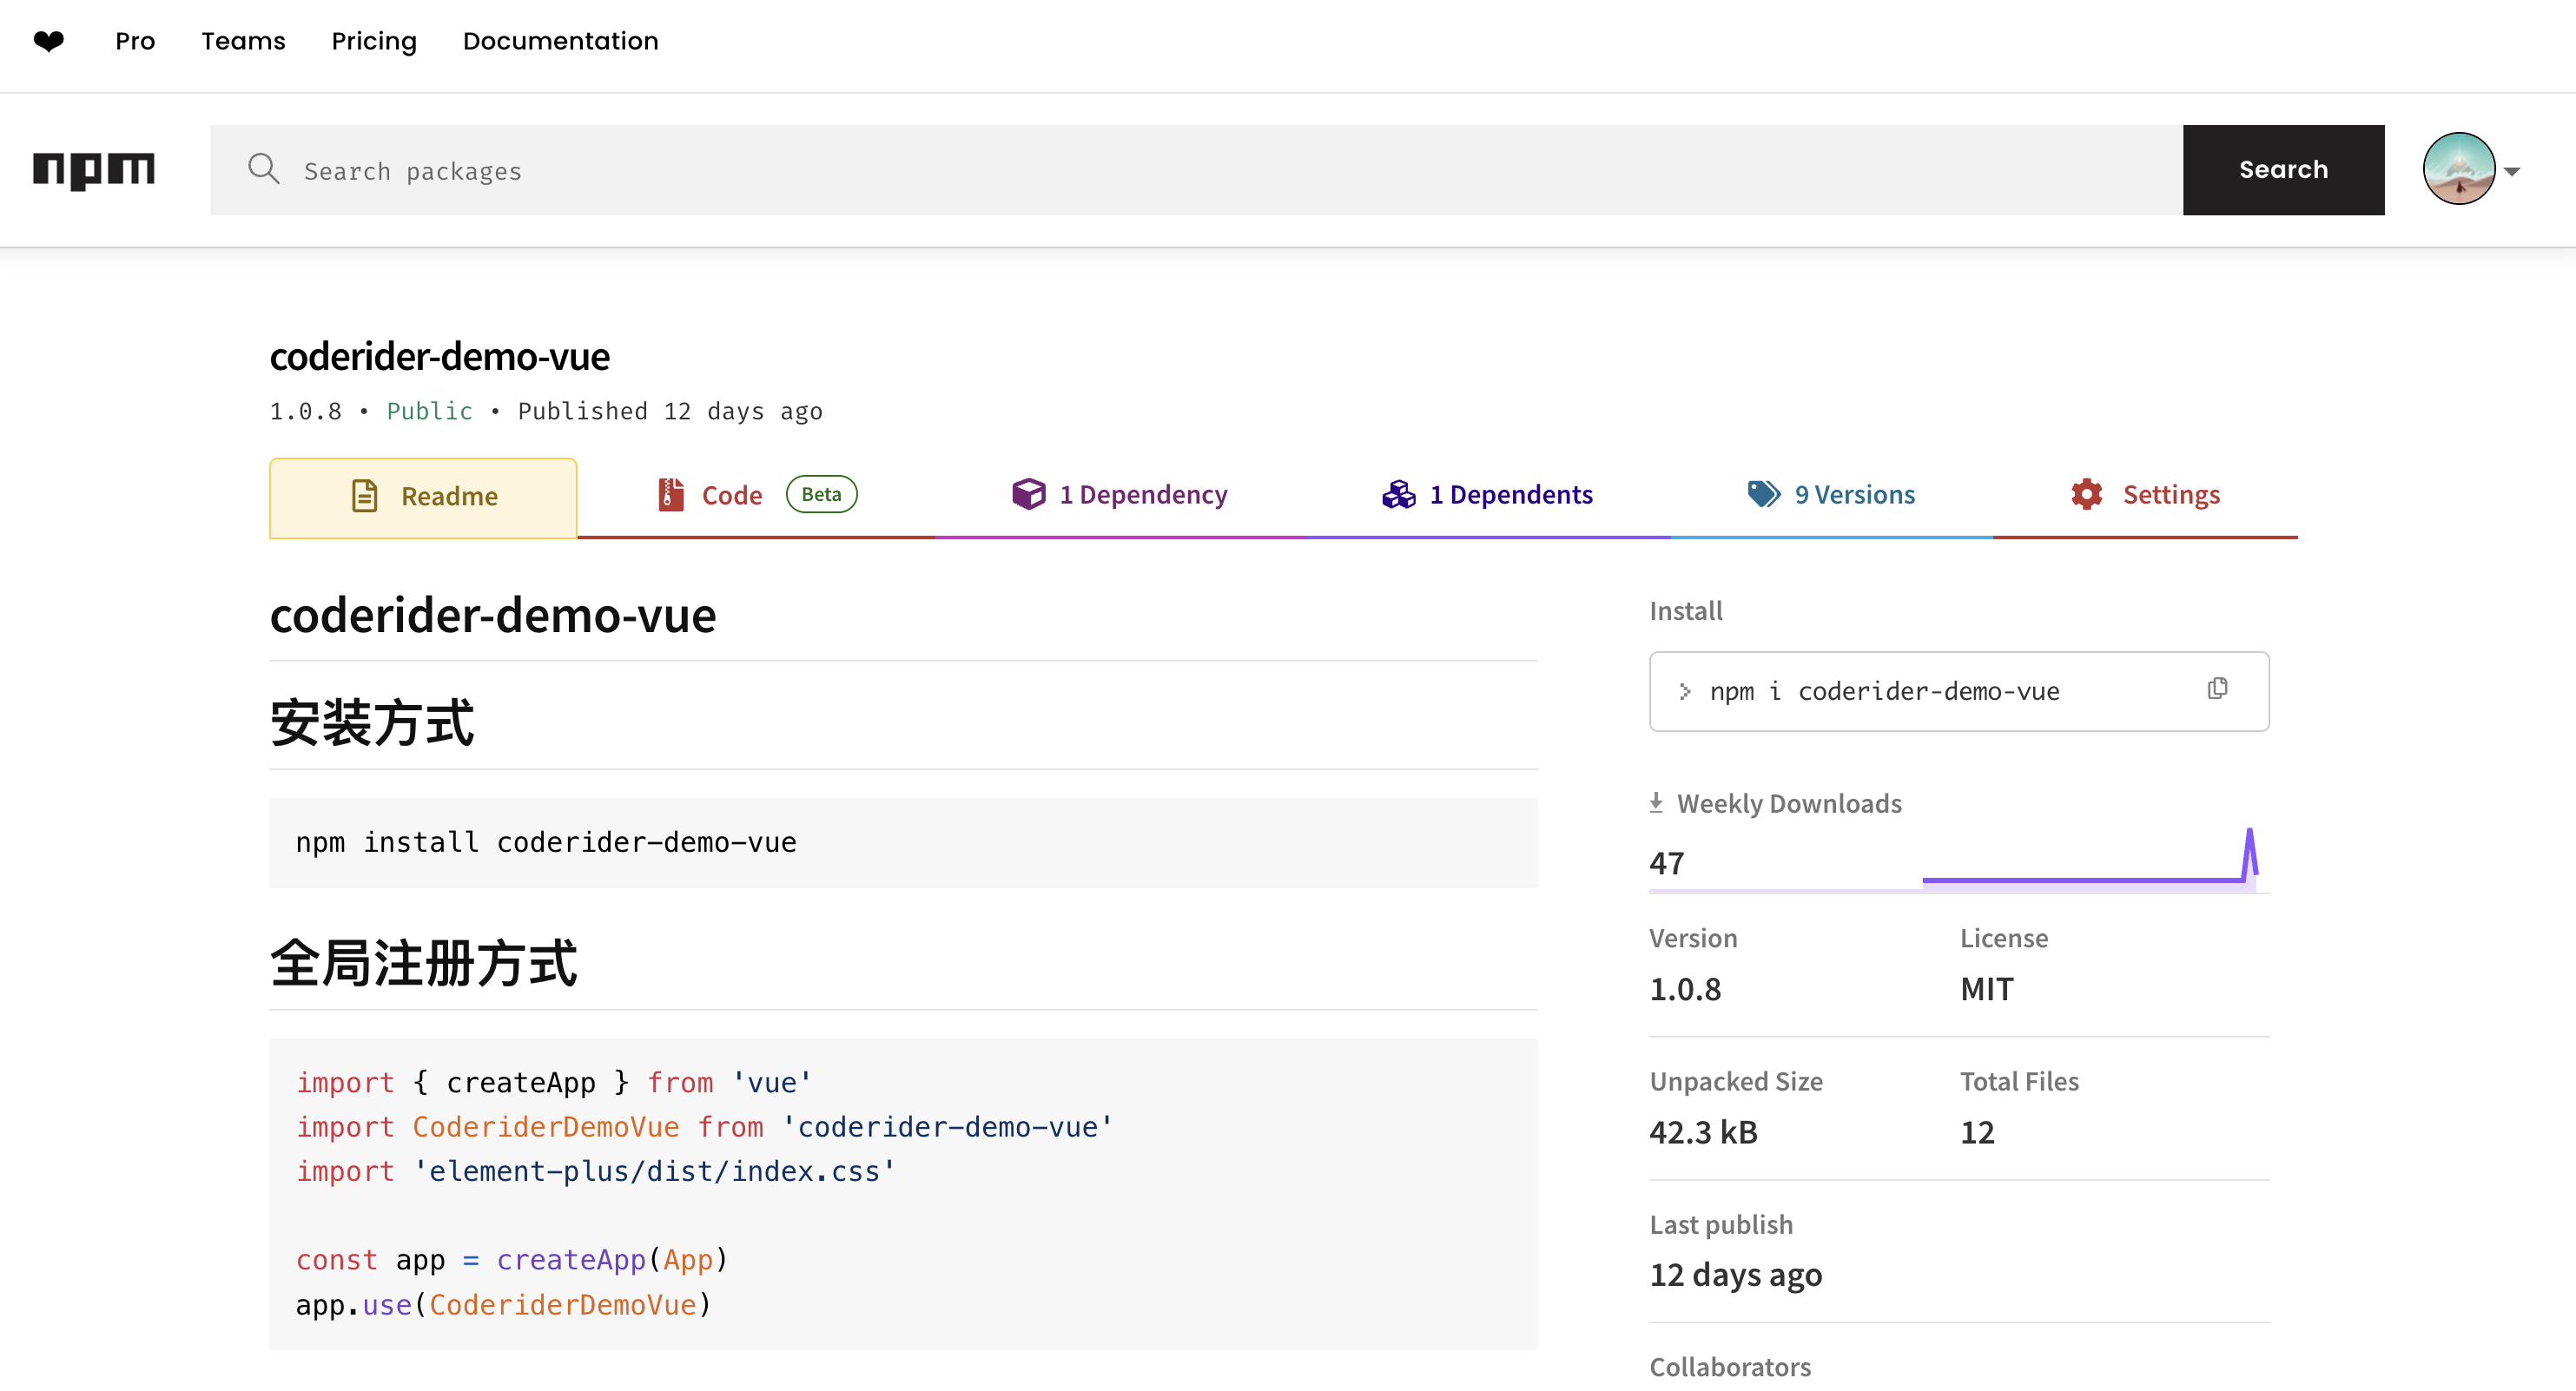Viewport: 2576px width, 1391px height.
Task: Expand the account dropdown arrow
Action: click(2512, 171)
